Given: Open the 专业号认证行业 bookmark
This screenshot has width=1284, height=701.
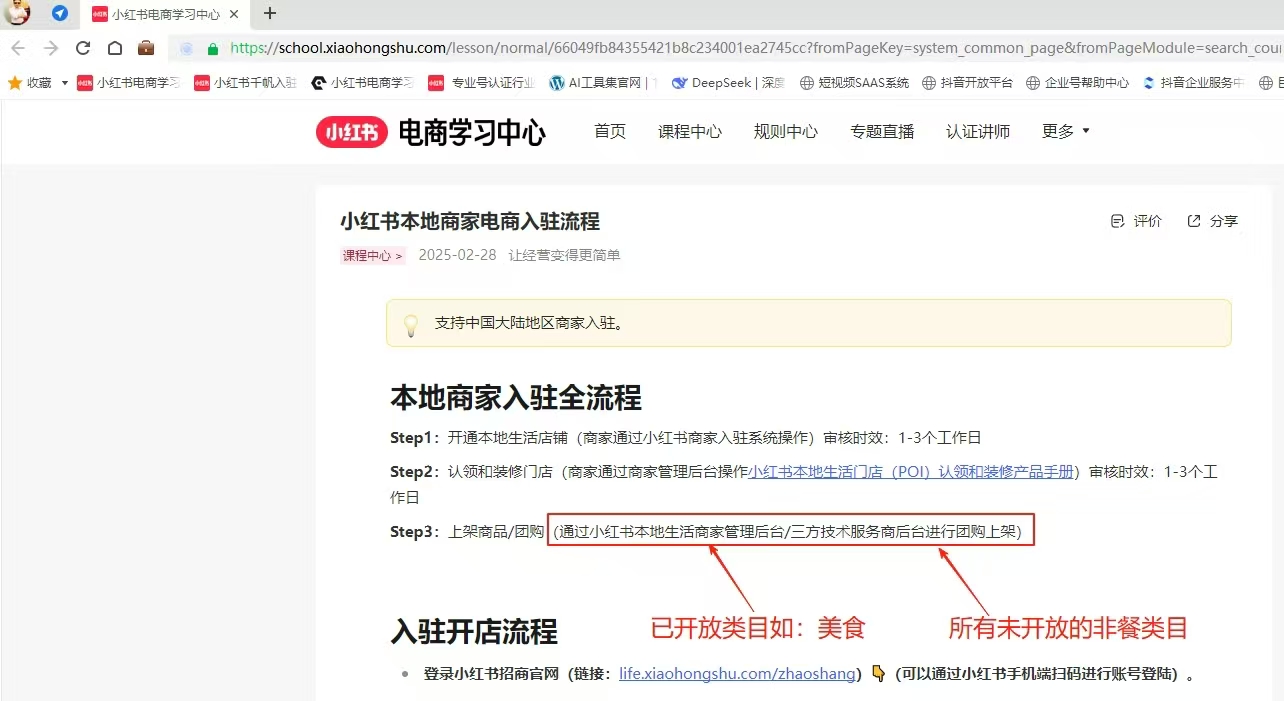Looking at the screenshot, I should click(482, 83).
